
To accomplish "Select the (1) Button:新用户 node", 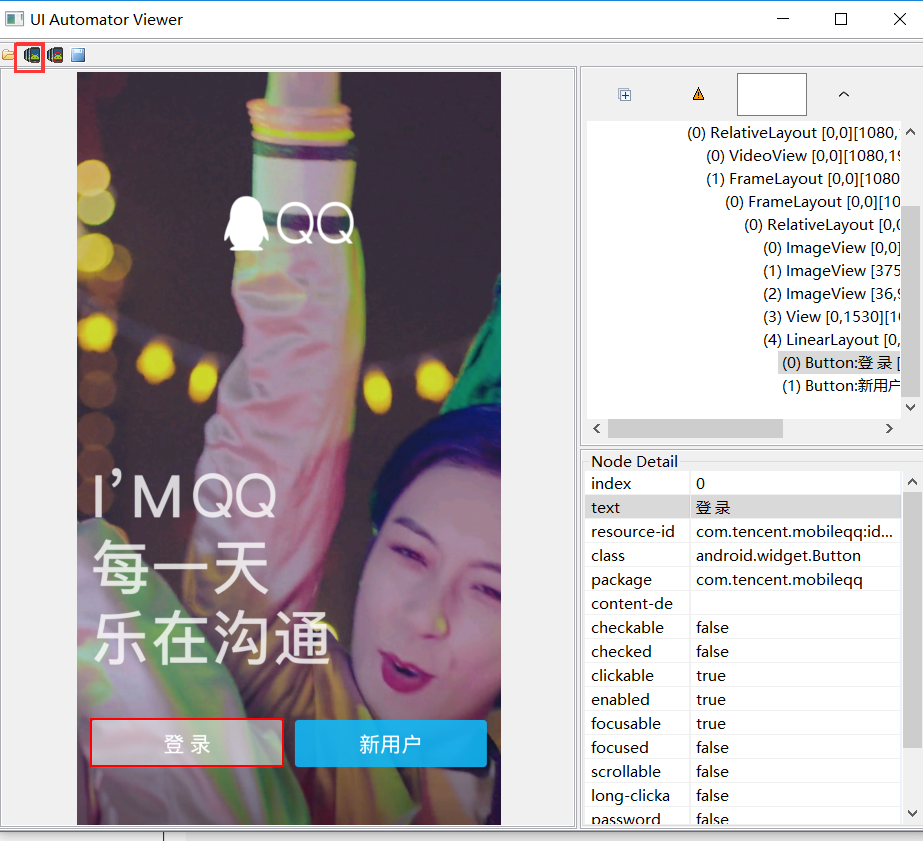I will [841, 386].
